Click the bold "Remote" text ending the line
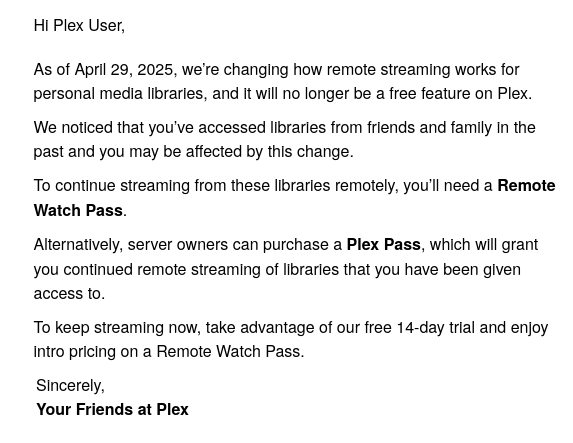The height and width of the screenshot is (443, 573). pos(526,186)
